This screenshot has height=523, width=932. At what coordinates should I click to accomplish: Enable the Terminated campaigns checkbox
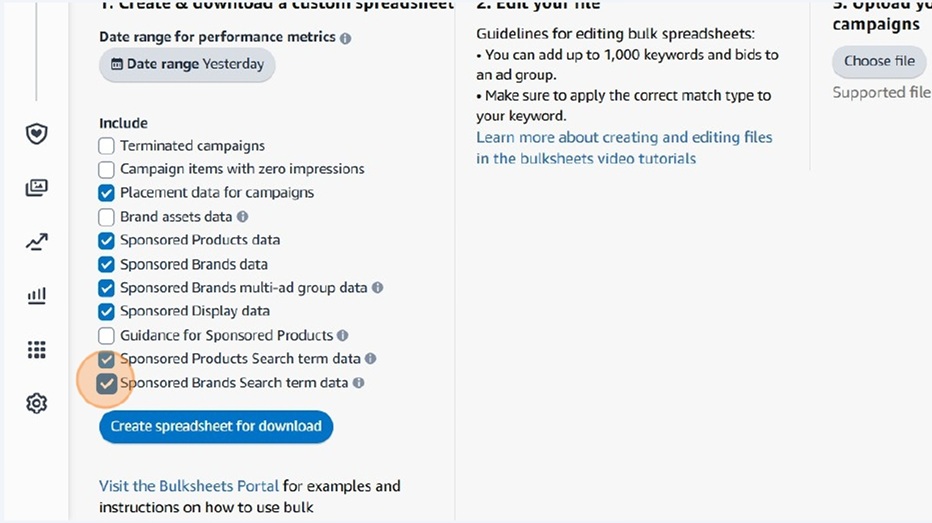point(106,146)
